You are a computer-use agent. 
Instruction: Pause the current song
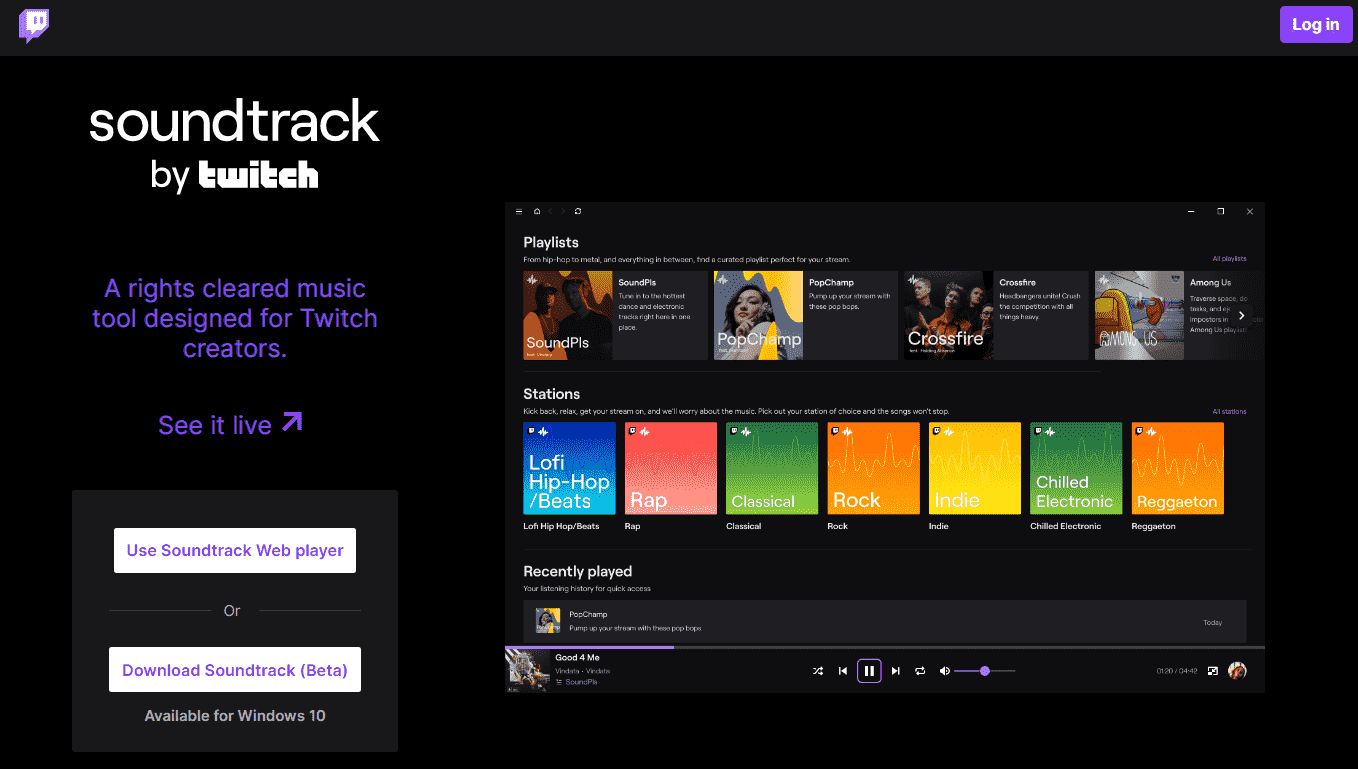[x=869, y=671]
